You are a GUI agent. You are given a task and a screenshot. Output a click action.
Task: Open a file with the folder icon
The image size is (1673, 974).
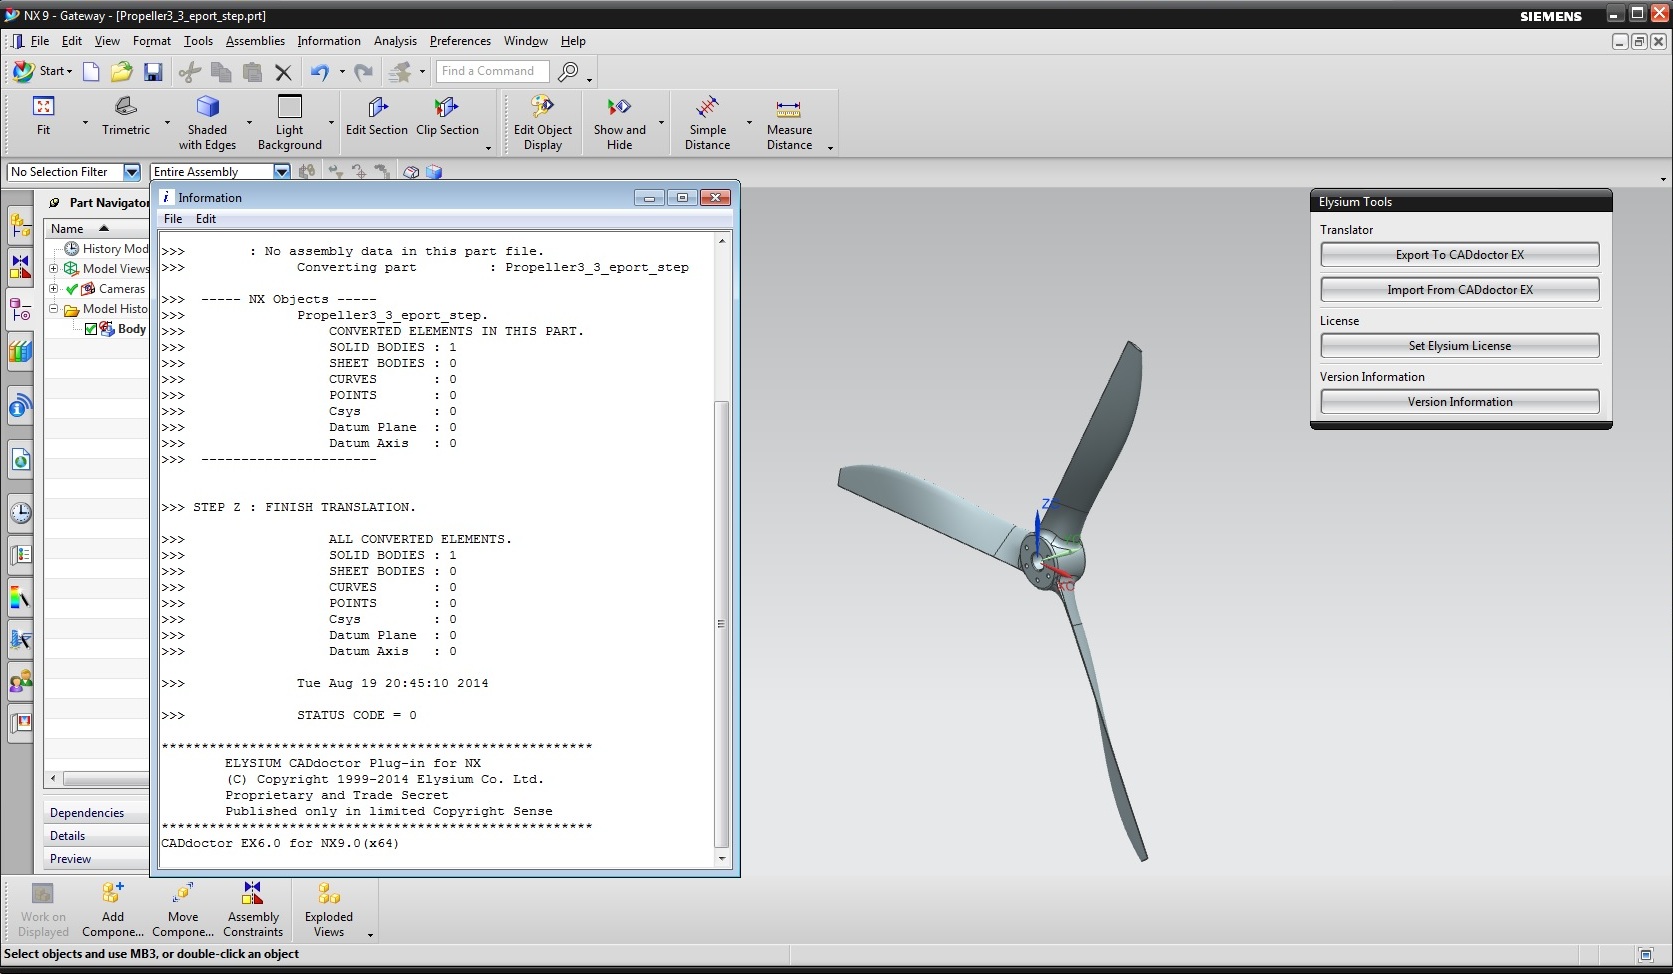122,71
